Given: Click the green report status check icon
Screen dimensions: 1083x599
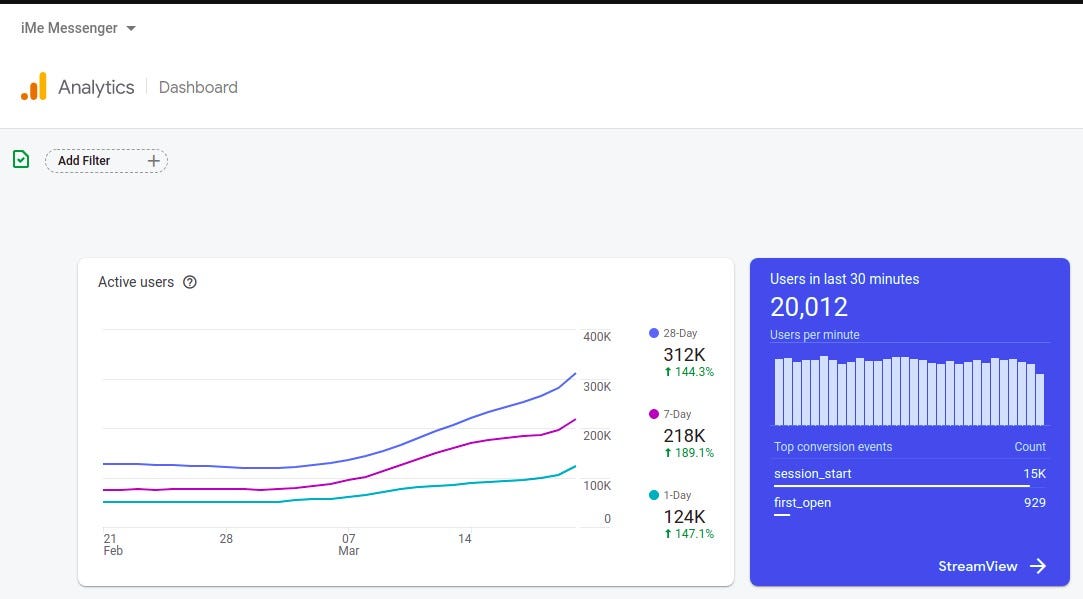Looking at the screenshot, I should click(x=21, y=160).
